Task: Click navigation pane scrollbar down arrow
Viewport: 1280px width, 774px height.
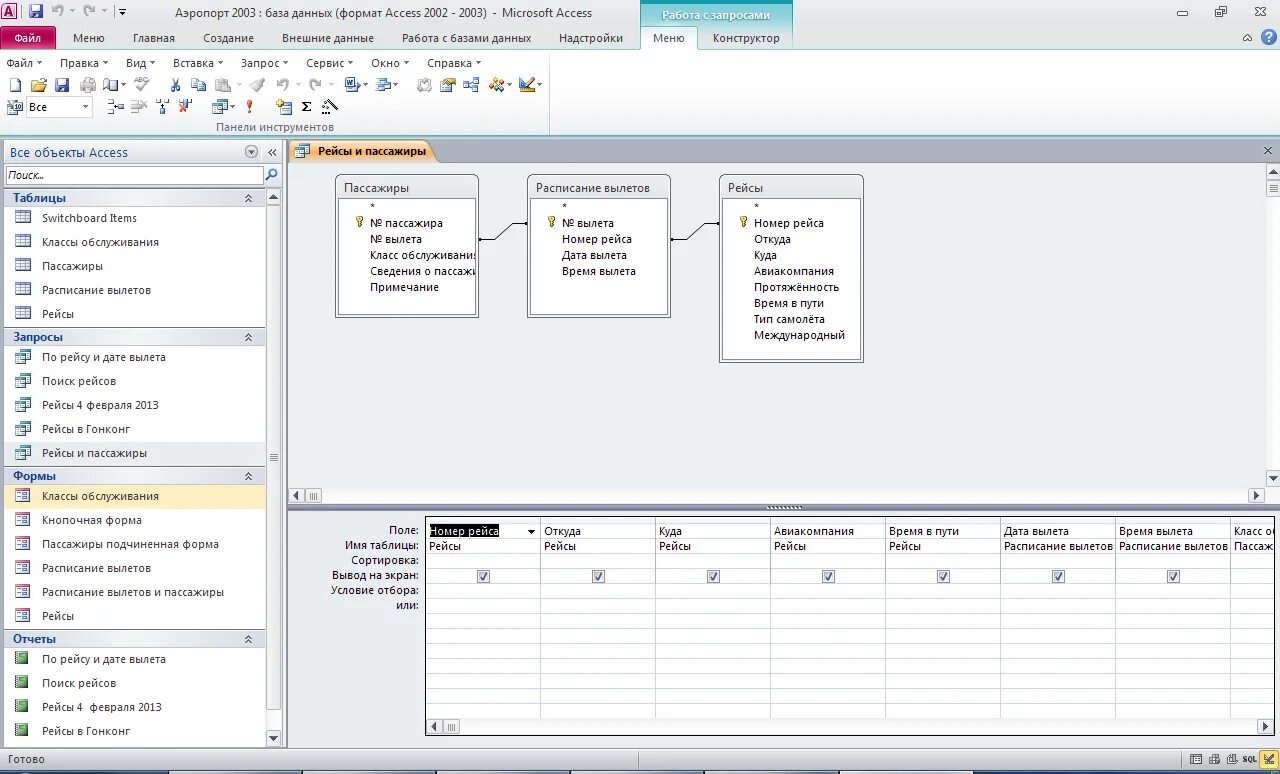Action: (x=274, y=738)
